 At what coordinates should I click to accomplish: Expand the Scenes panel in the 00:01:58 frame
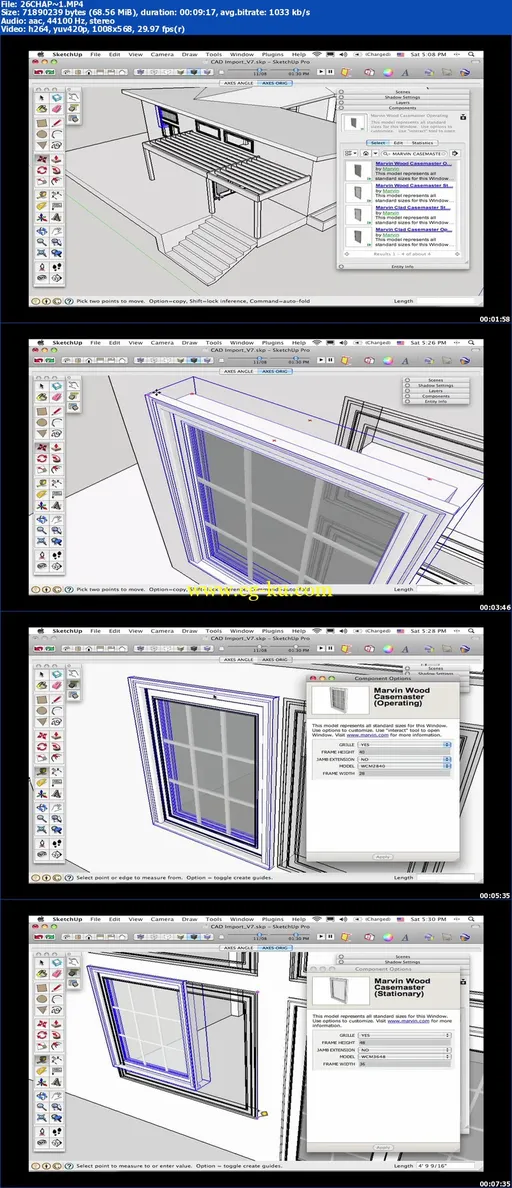(x=403, y=92)
